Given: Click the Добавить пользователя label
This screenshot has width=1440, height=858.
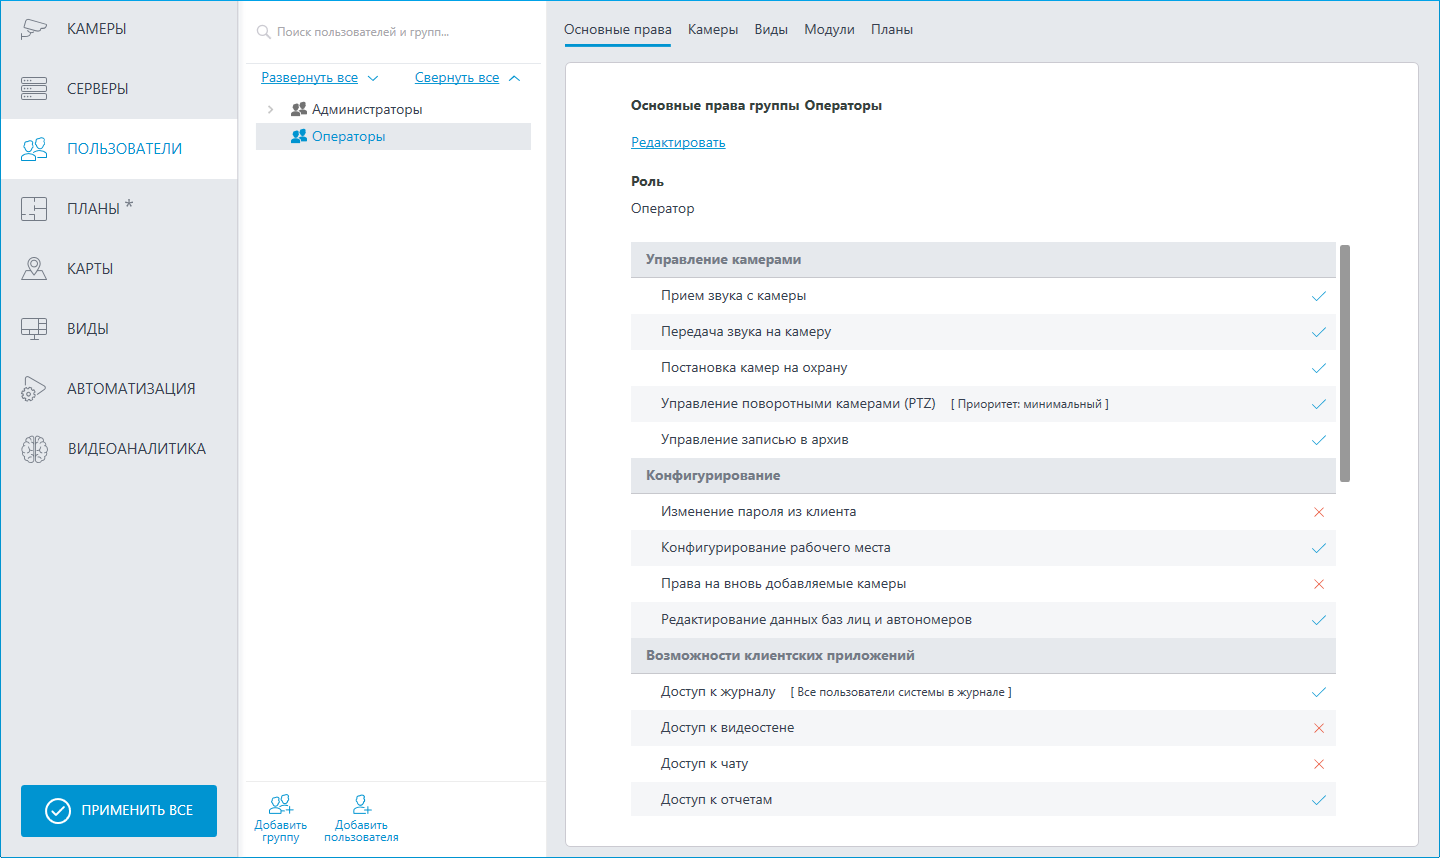Looking at the screenshot, I should point(361,832).
